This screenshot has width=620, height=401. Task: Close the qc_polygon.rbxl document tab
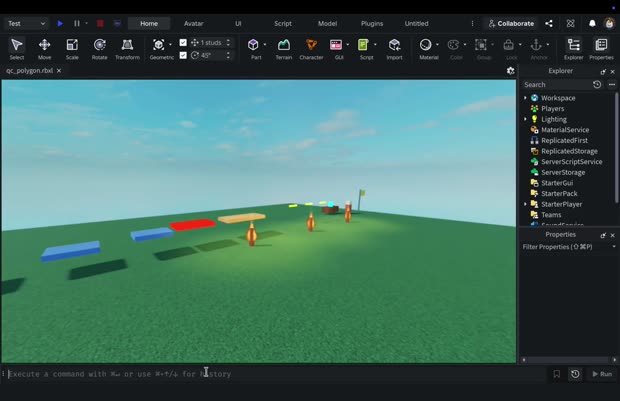tap(59, 70)
